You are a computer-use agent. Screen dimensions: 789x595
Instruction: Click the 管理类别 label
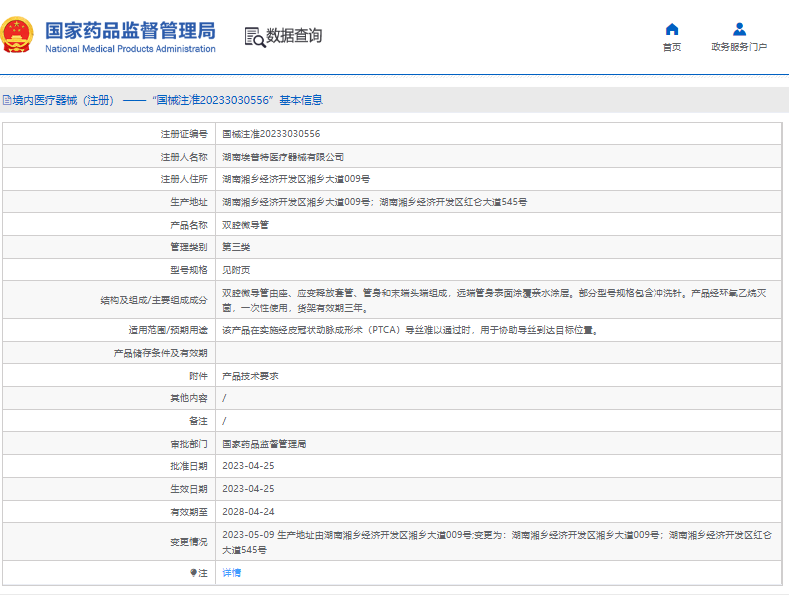(x=189, y=247)
